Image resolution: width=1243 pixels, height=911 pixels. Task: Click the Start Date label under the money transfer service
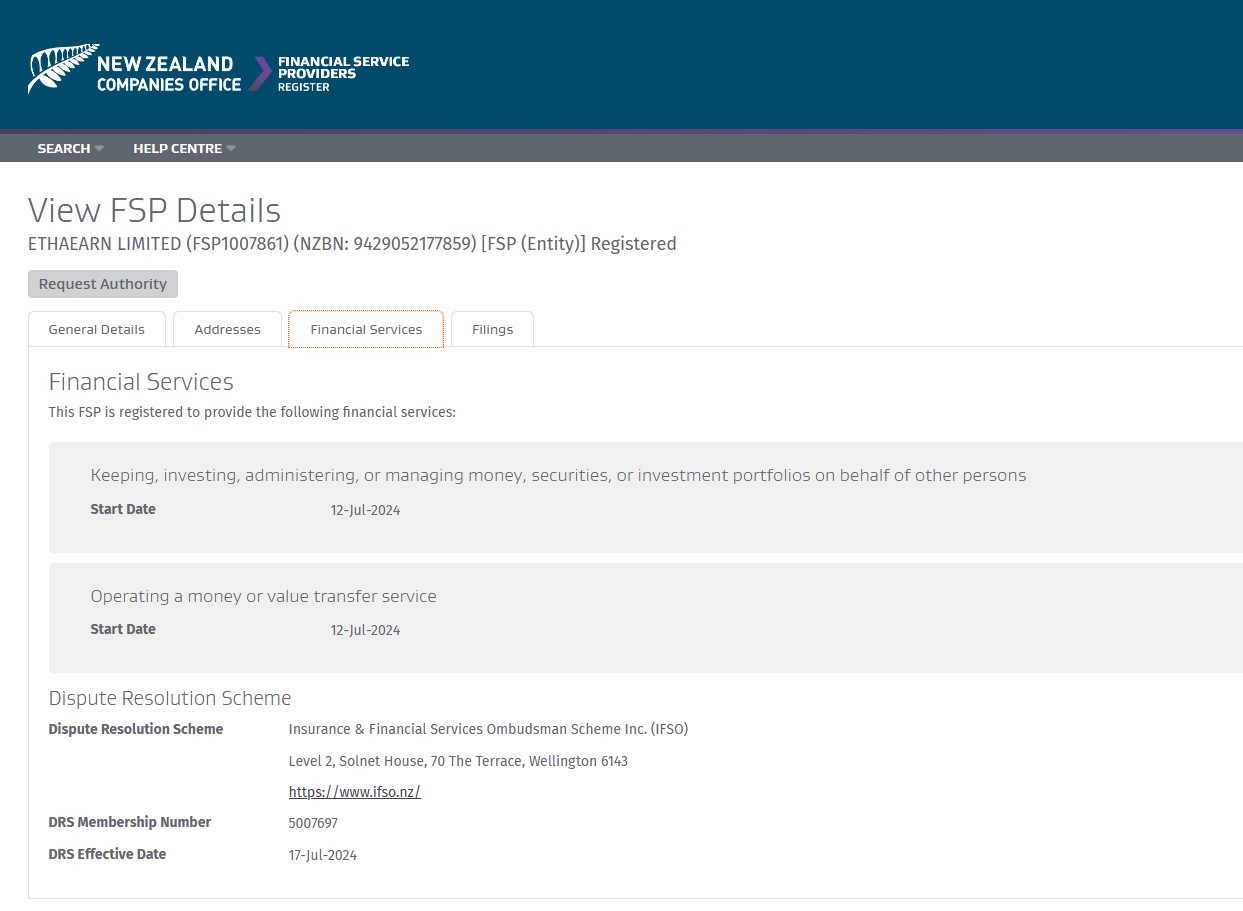click(x=123, y=629)
